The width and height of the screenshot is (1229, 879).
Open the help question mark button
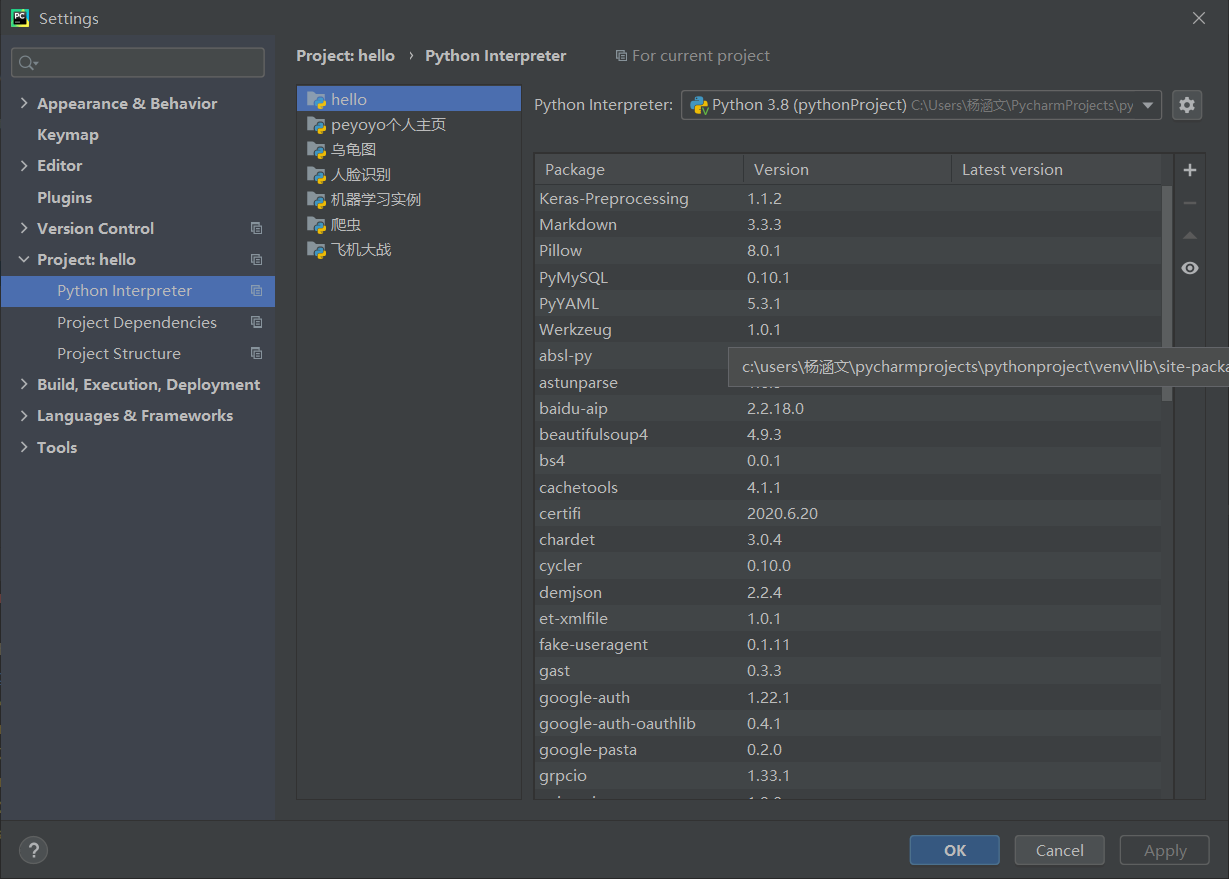pyautogui.click(x=33, y=850)
